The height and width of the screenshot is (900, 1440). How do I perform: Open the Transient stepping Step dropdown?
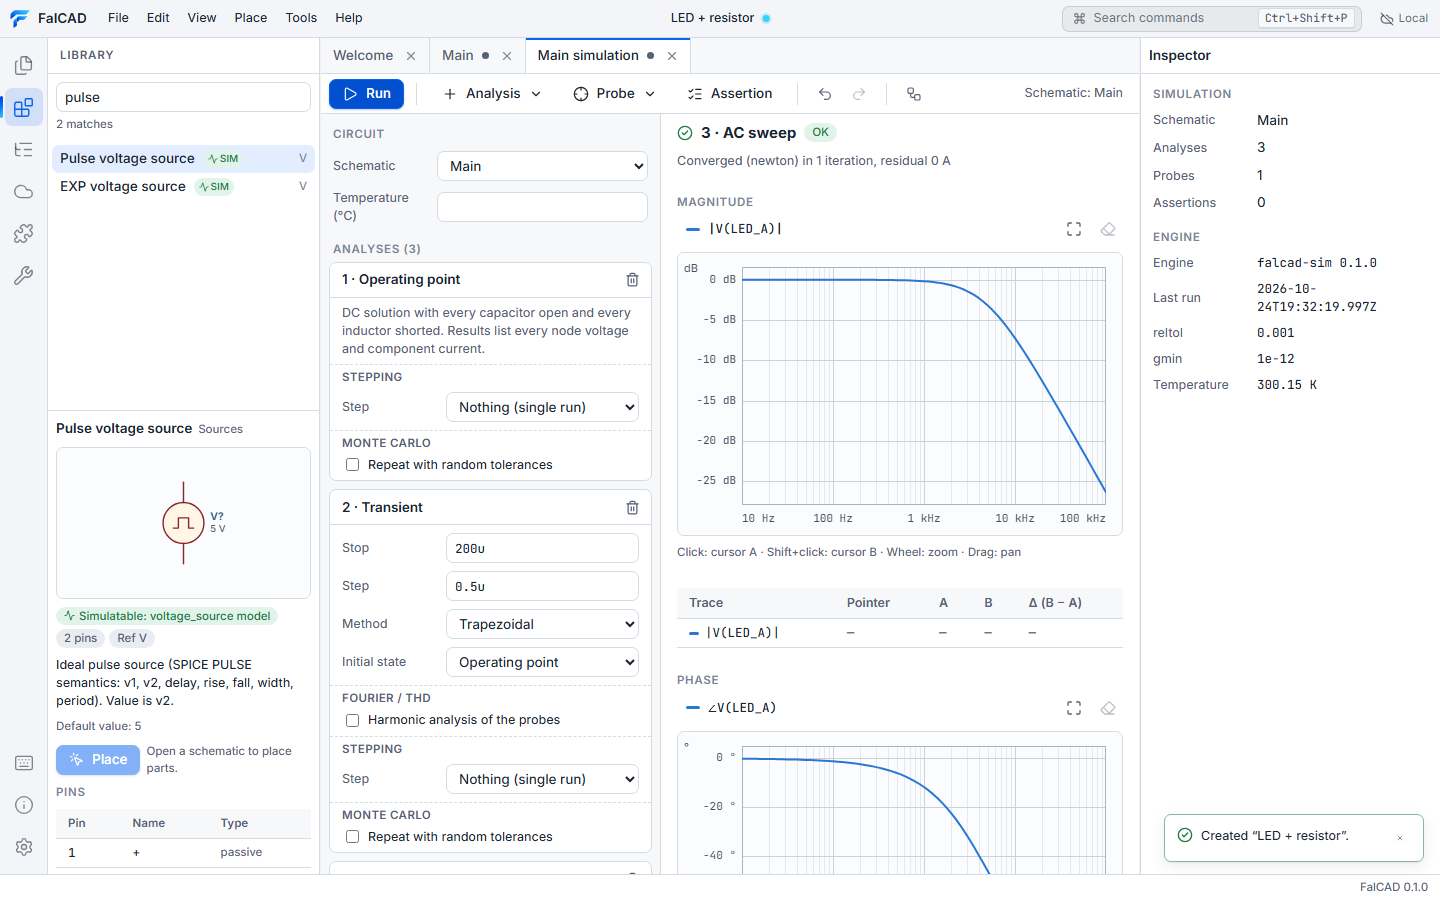click(x=542, y=779)
